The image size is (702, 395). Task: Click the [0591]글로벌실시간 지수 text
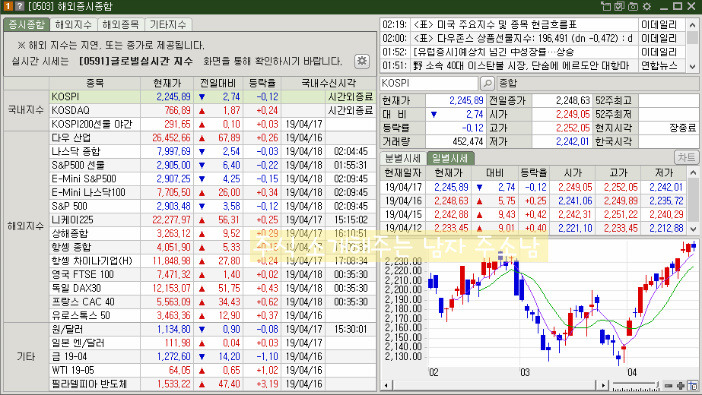tap(136, 61)
